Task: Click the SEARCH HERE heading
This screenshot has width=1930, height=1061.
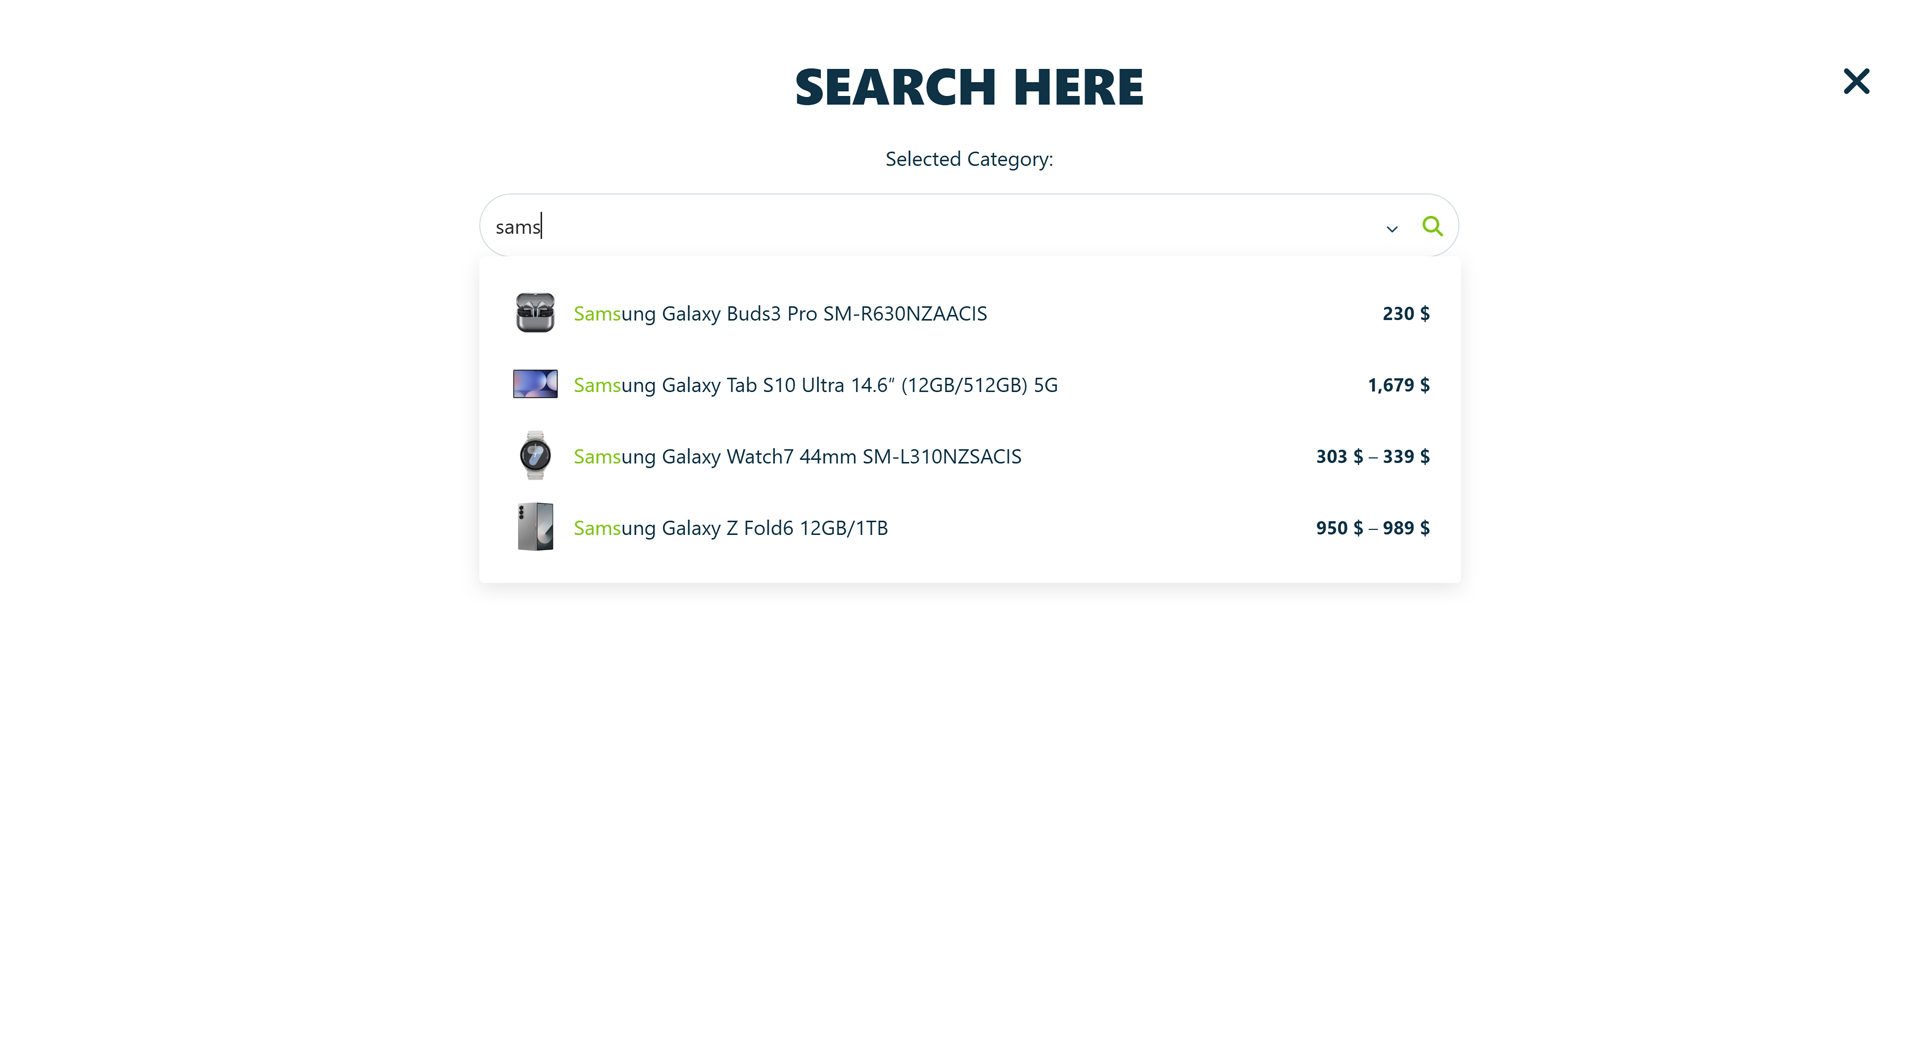Action: coord(968,87)
